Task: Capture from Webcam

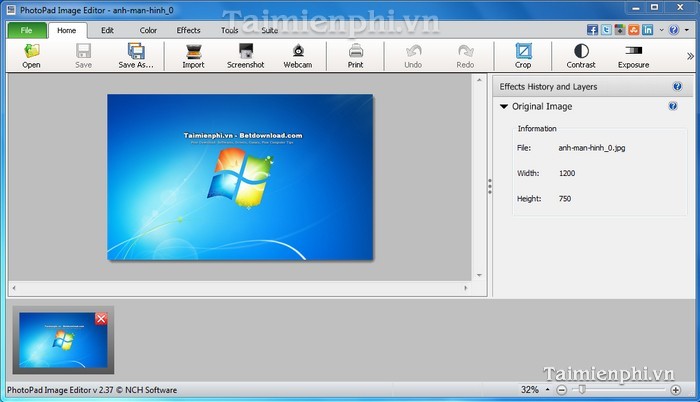Action: 298,56
